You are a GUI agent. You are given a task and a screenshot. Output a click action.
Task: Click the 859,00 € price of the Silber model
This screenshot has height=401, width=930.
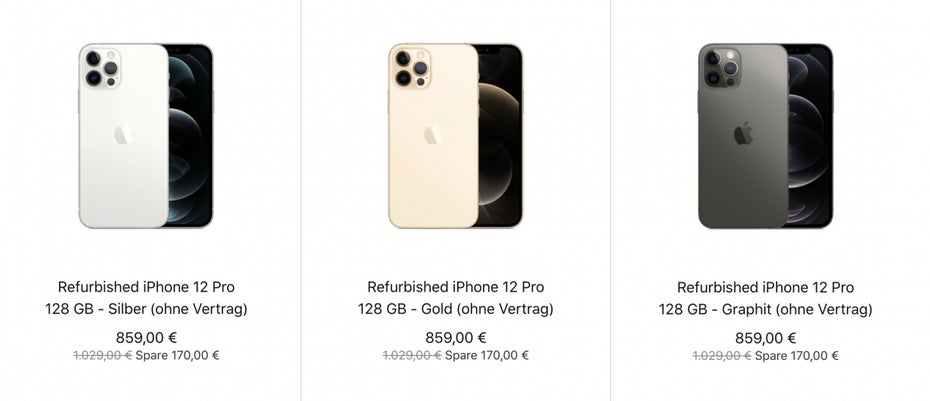146,337
